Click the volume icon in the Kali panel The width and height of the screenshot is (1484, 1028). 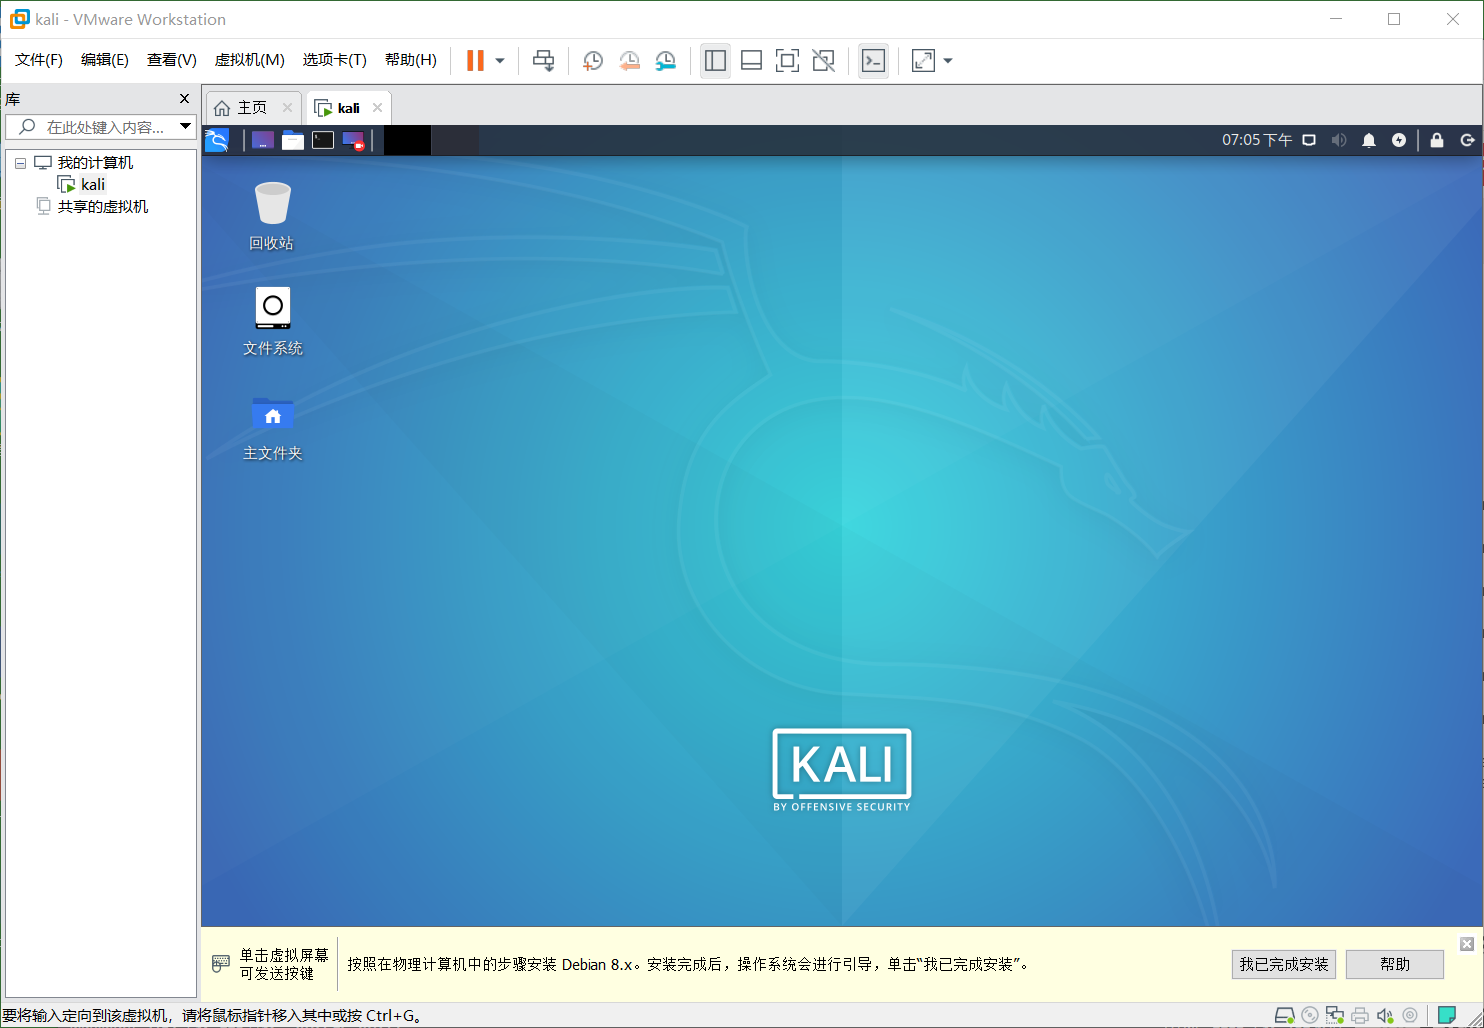pyautogui.click(x=1338, y=140)
